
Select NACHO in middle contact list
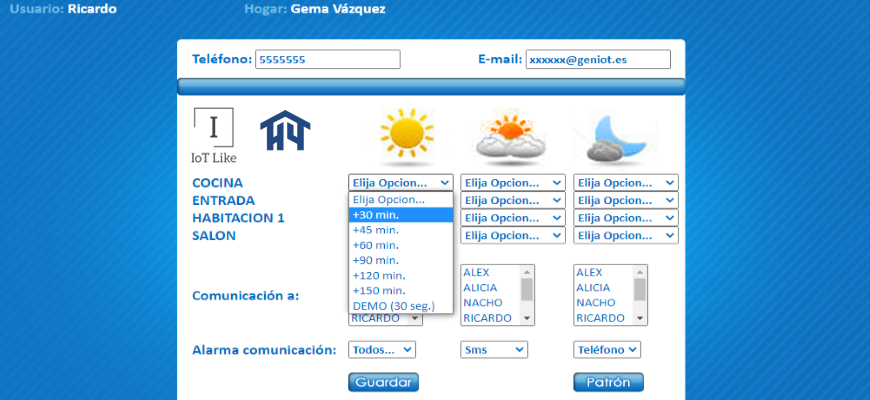click(490, 303)
